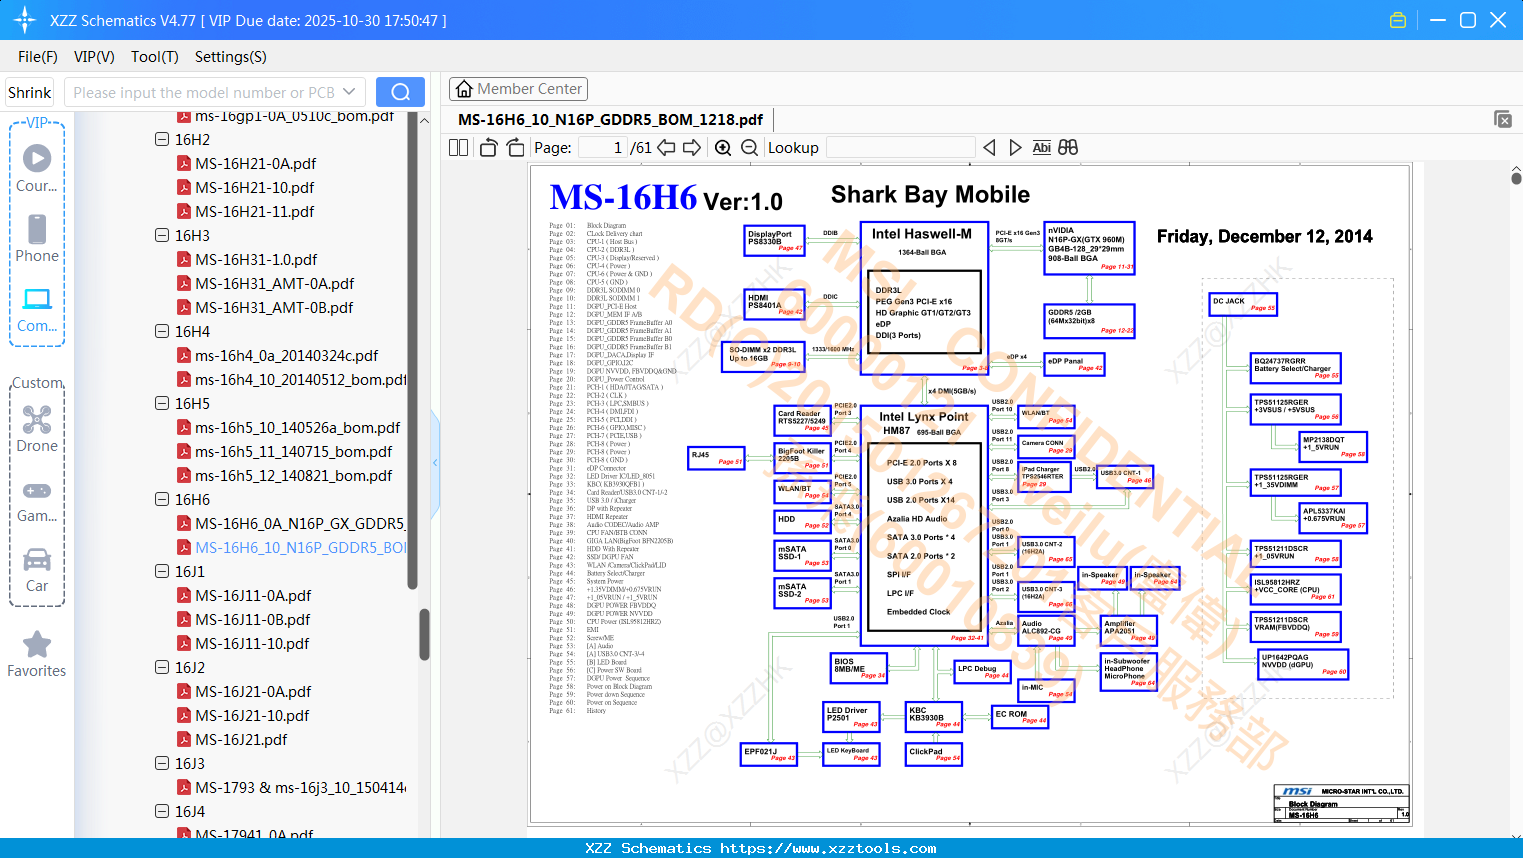Click the page number input field
Screen dimensions: 1523x858
(x=602, y=147)
